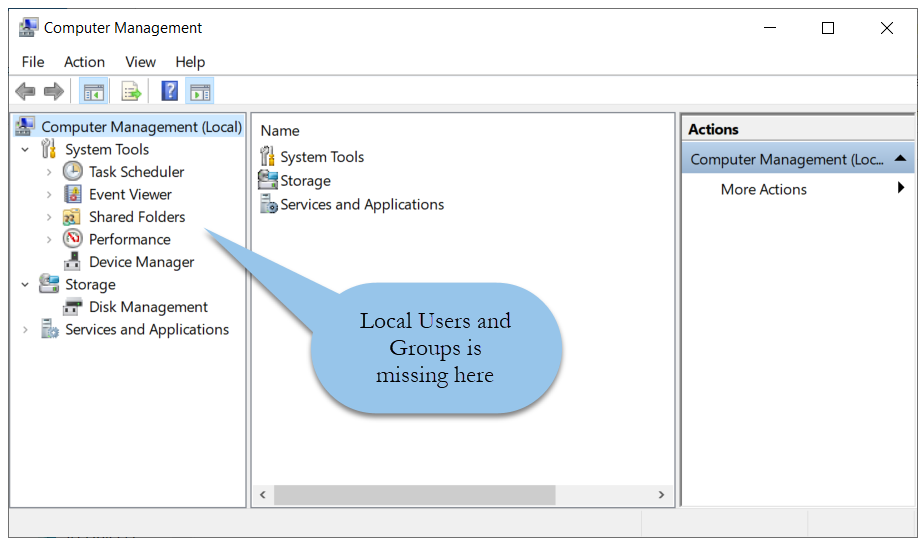The image size is (918, 538).
Task: Minimize the Computer Management window
Action: tap(770, 28)
